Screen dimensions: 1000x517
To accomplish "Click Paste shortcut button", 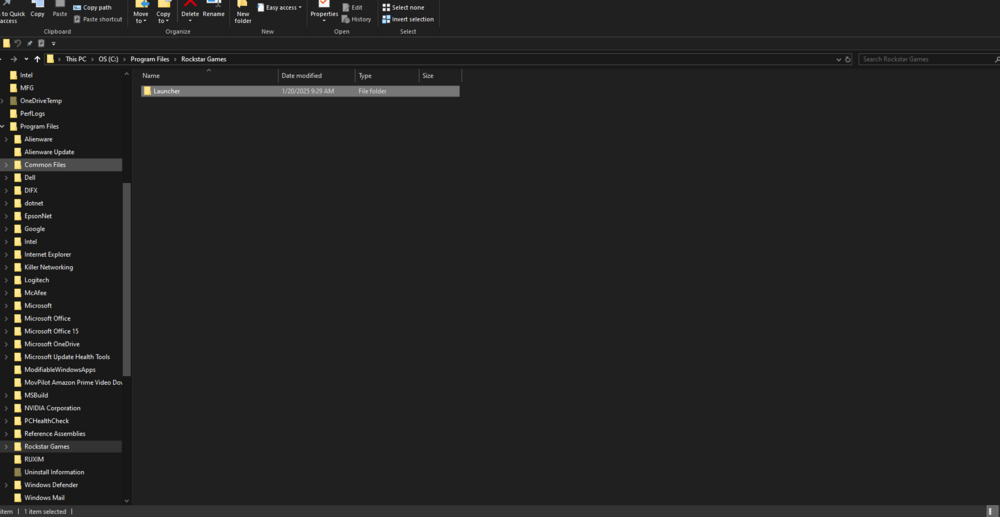I will (x=97, y=19).
